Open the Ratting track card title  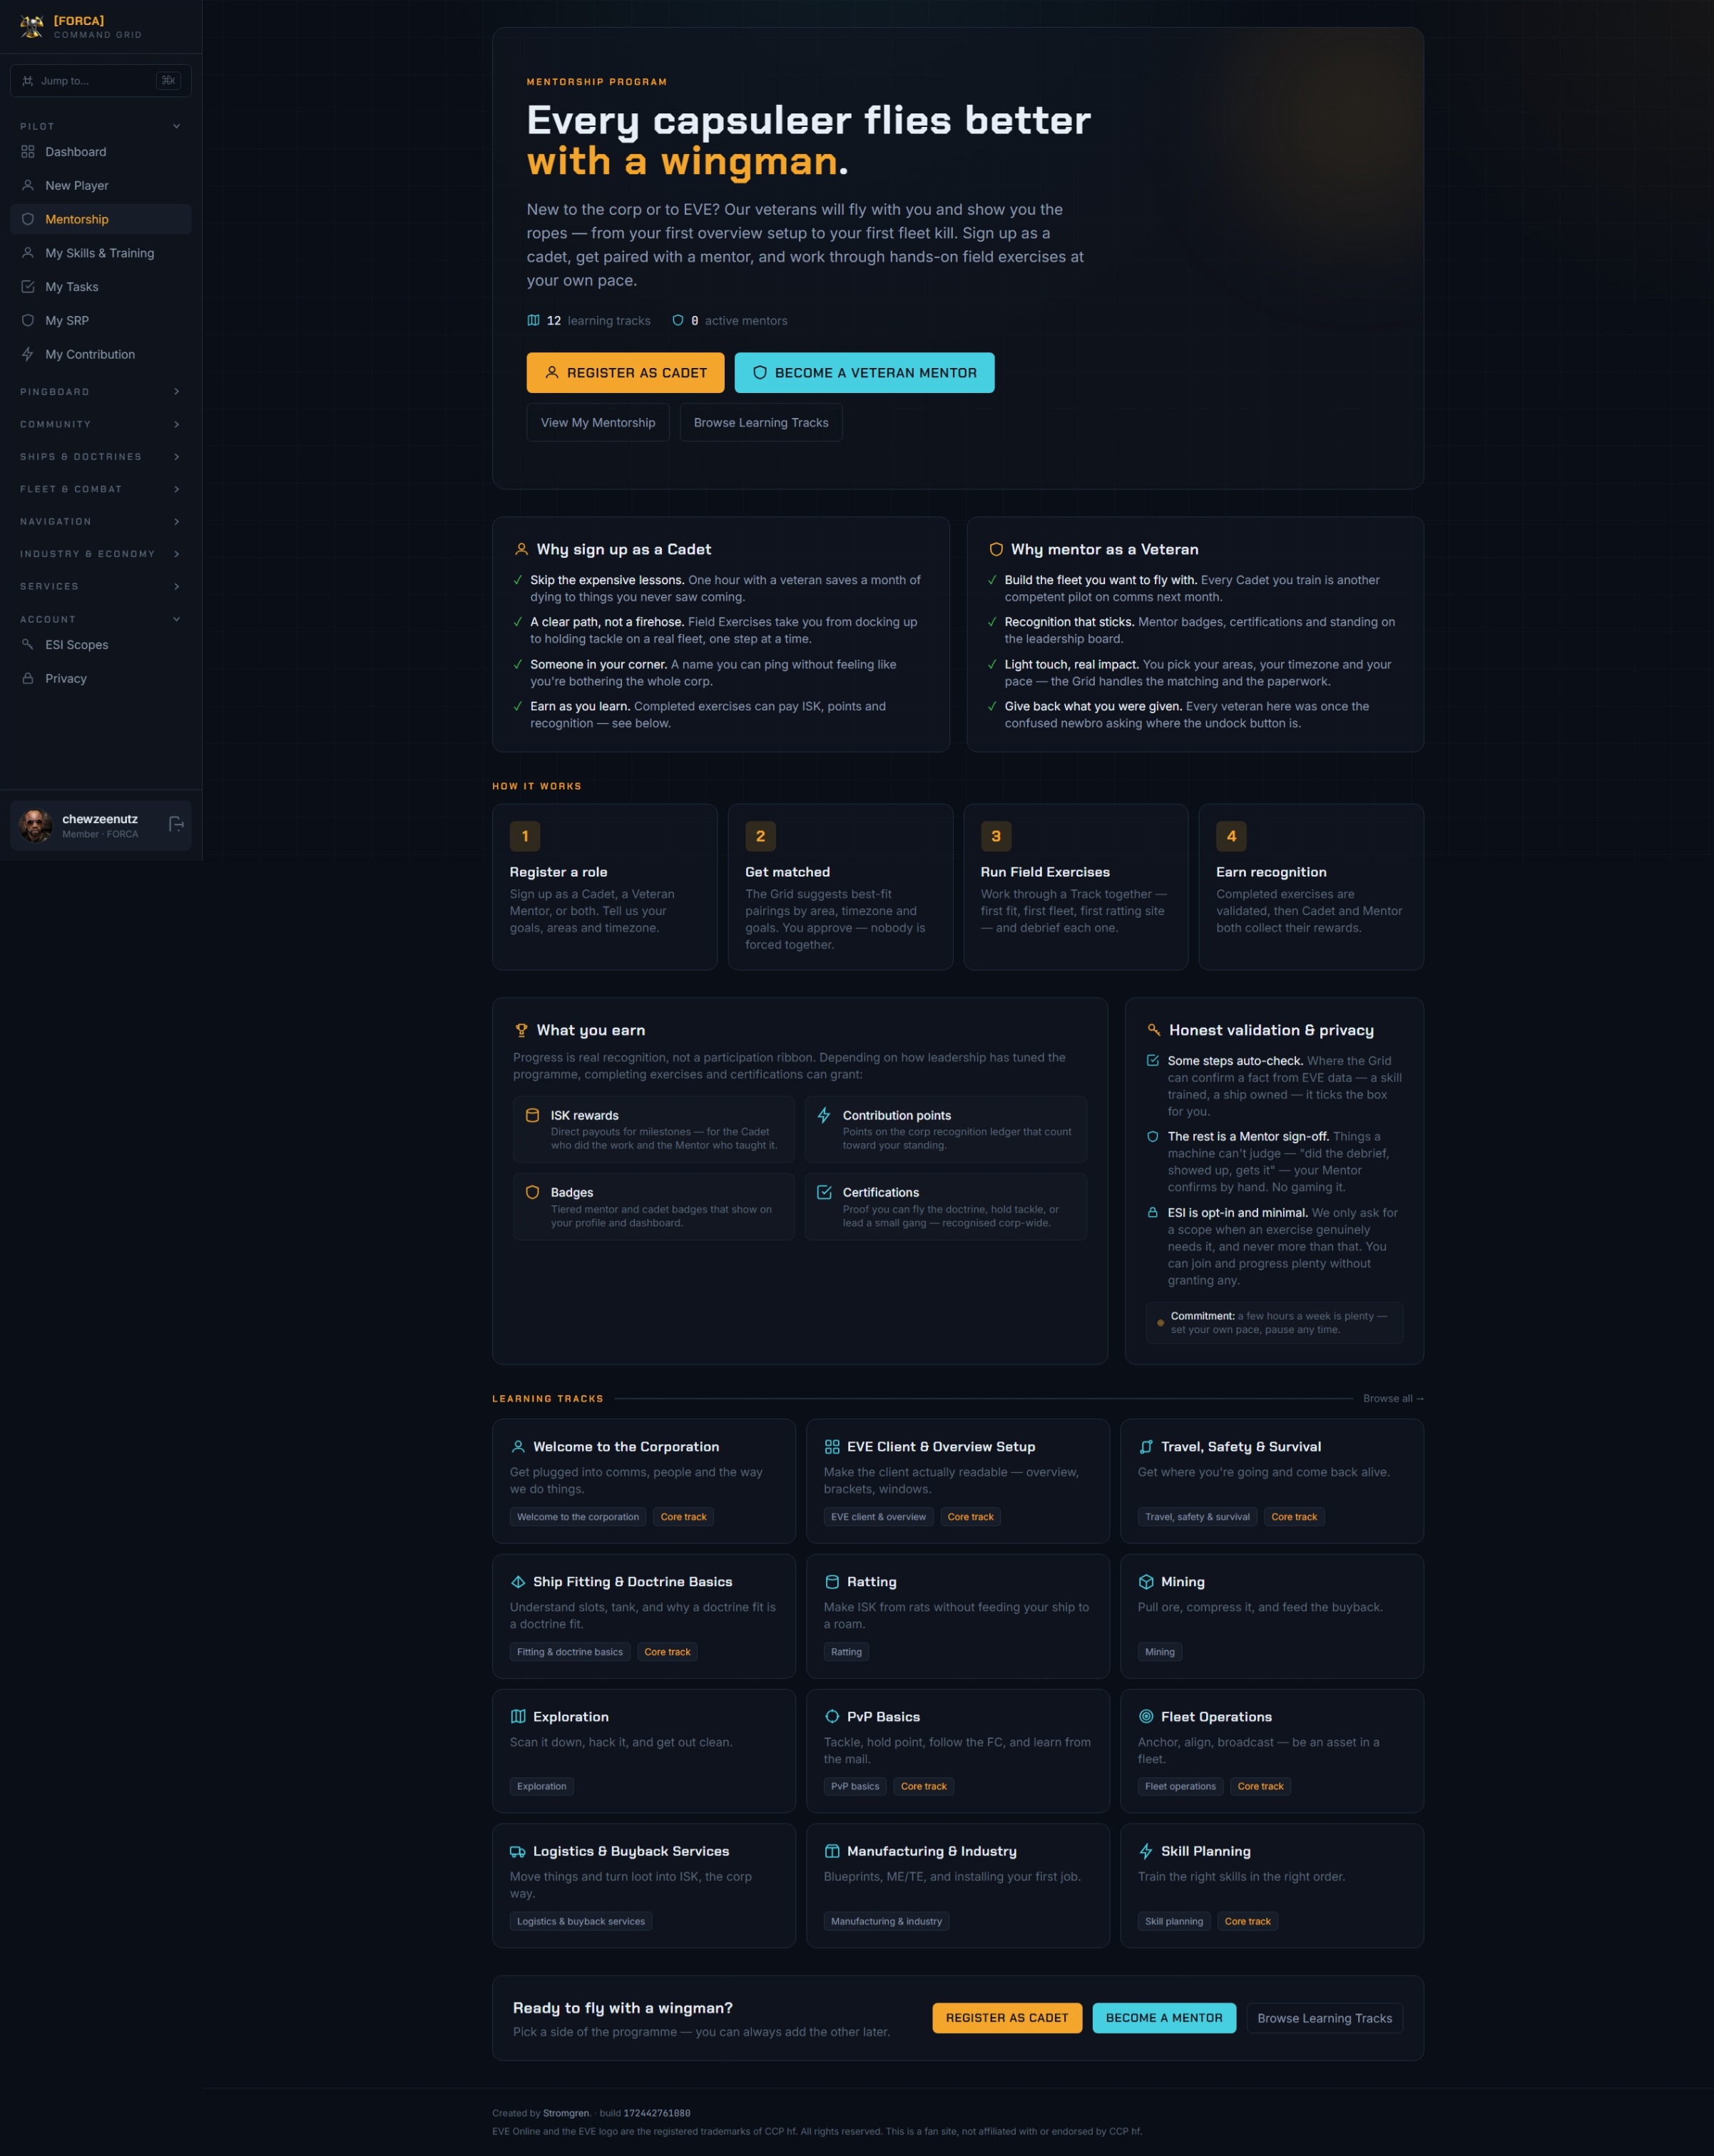tap(871, 1583)
